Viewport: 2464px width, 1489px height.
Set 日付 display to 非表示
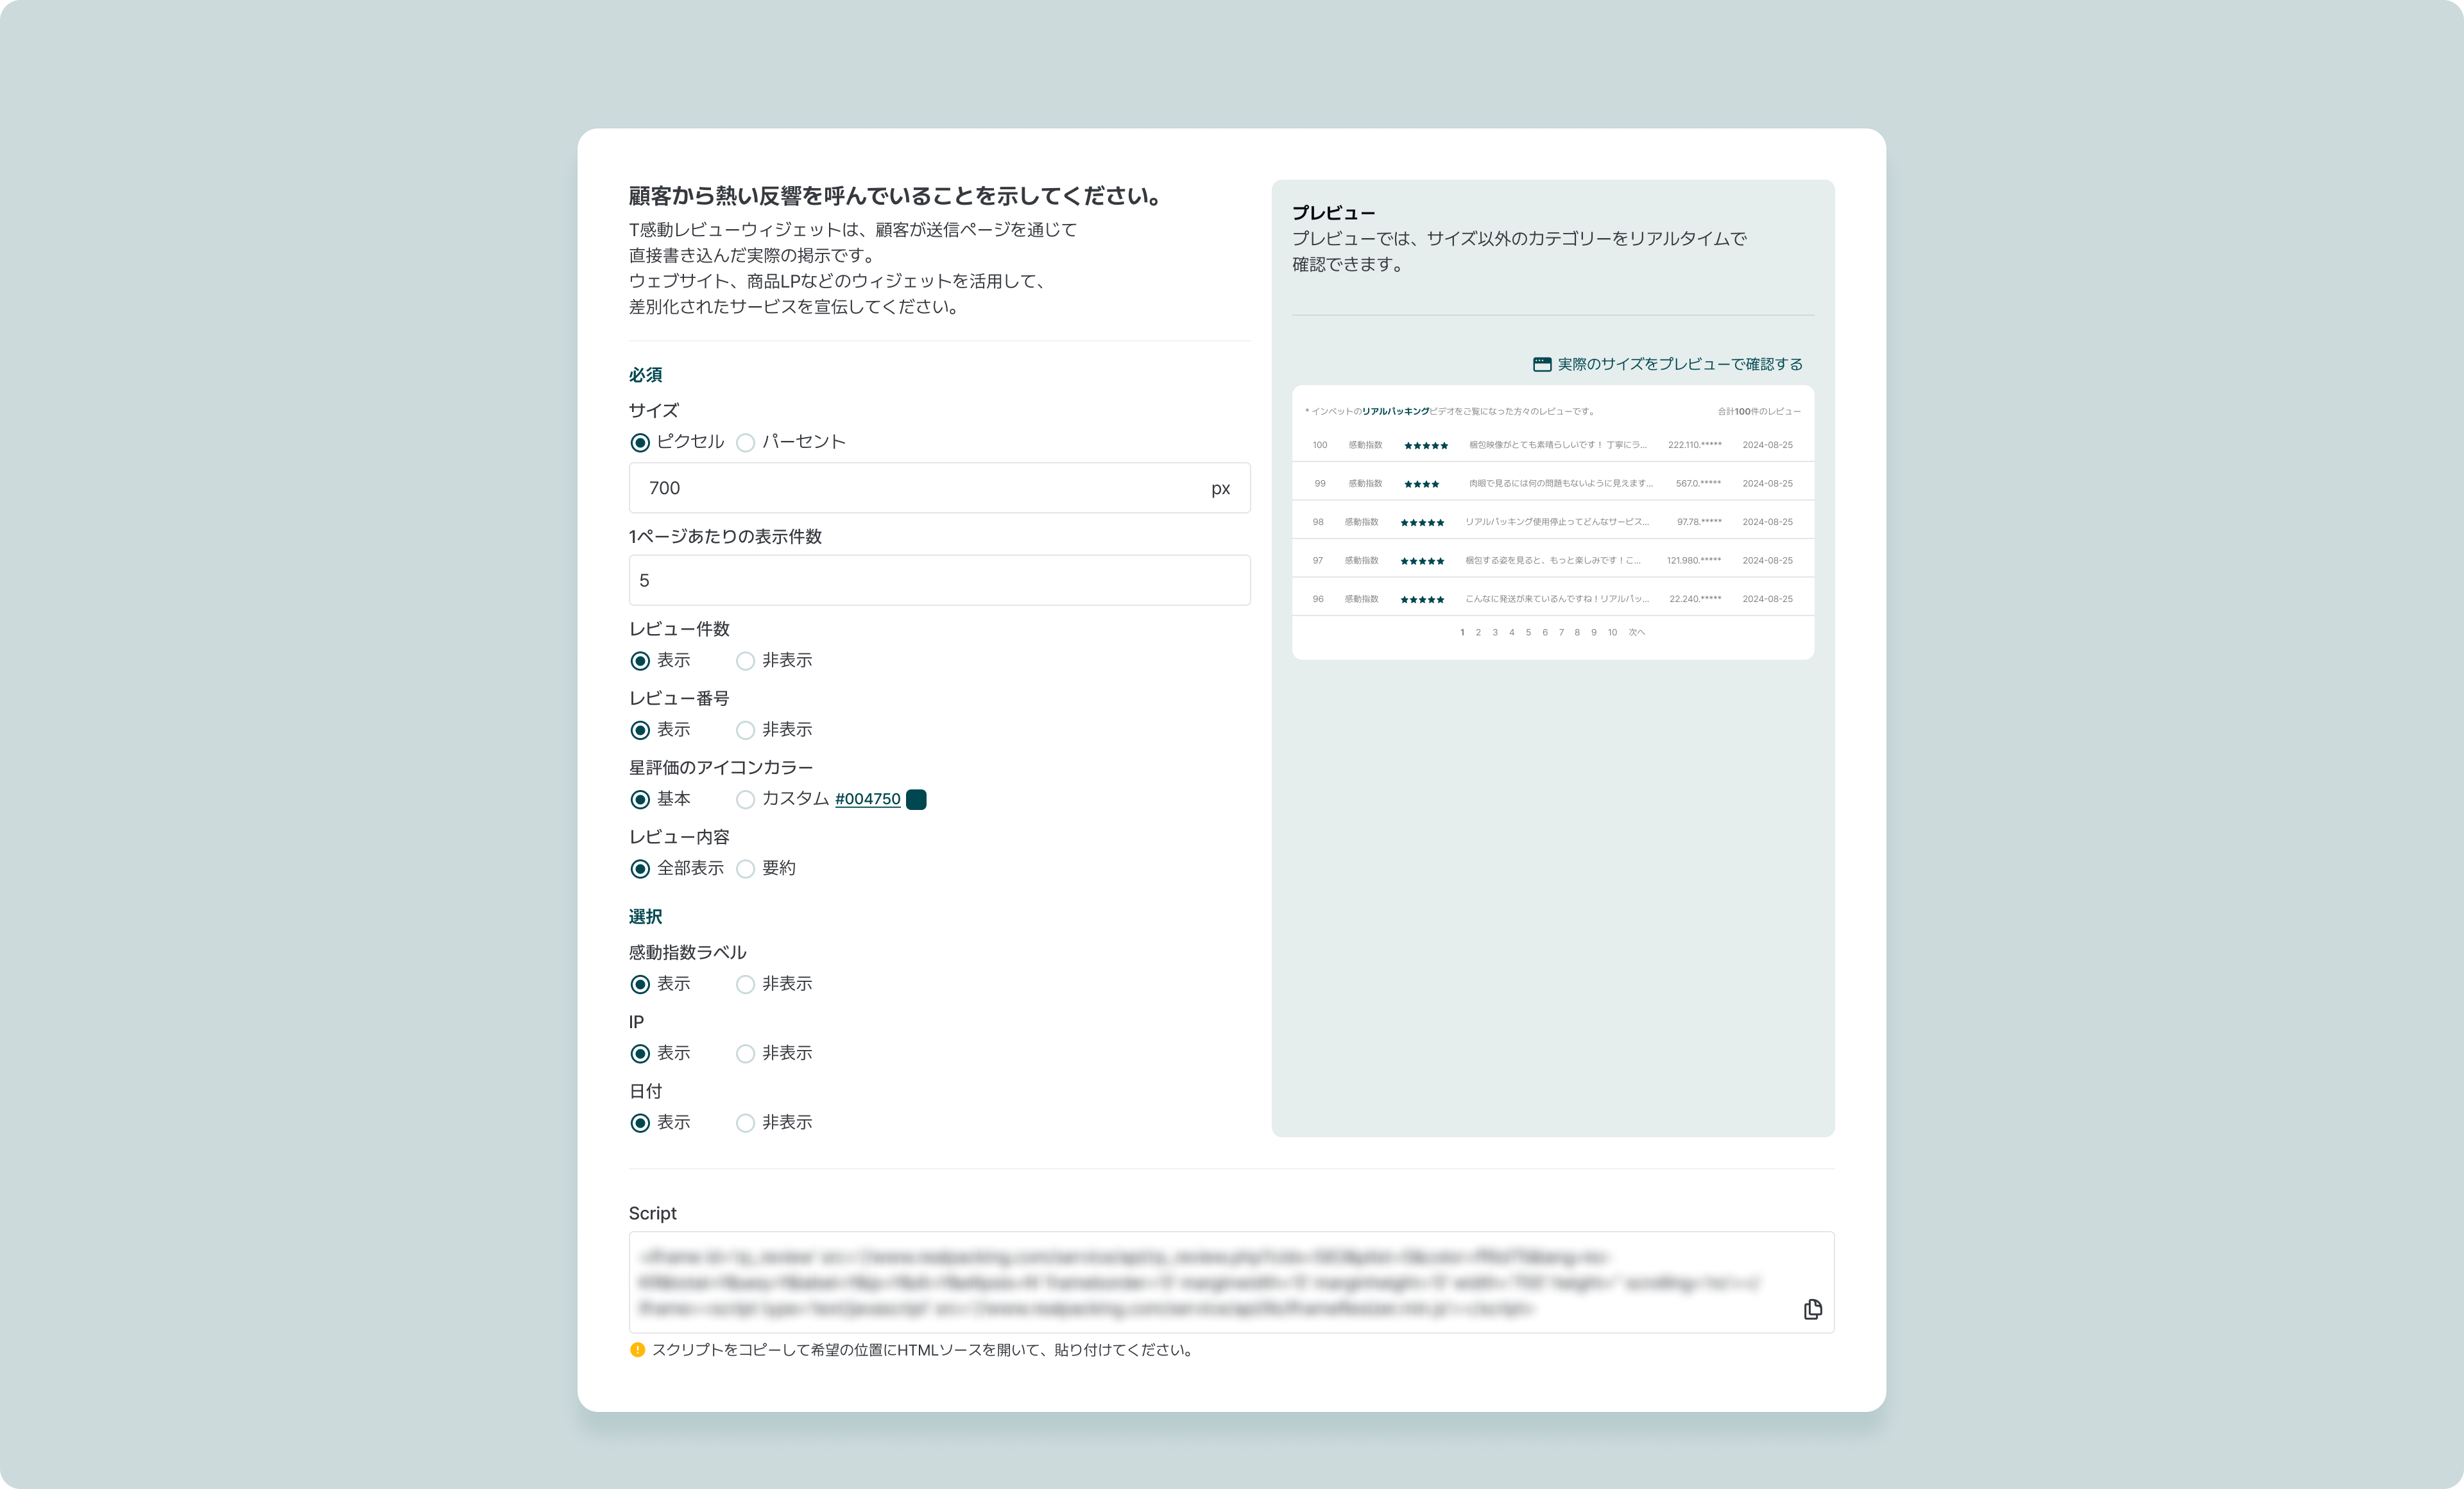pos(745,1123)
